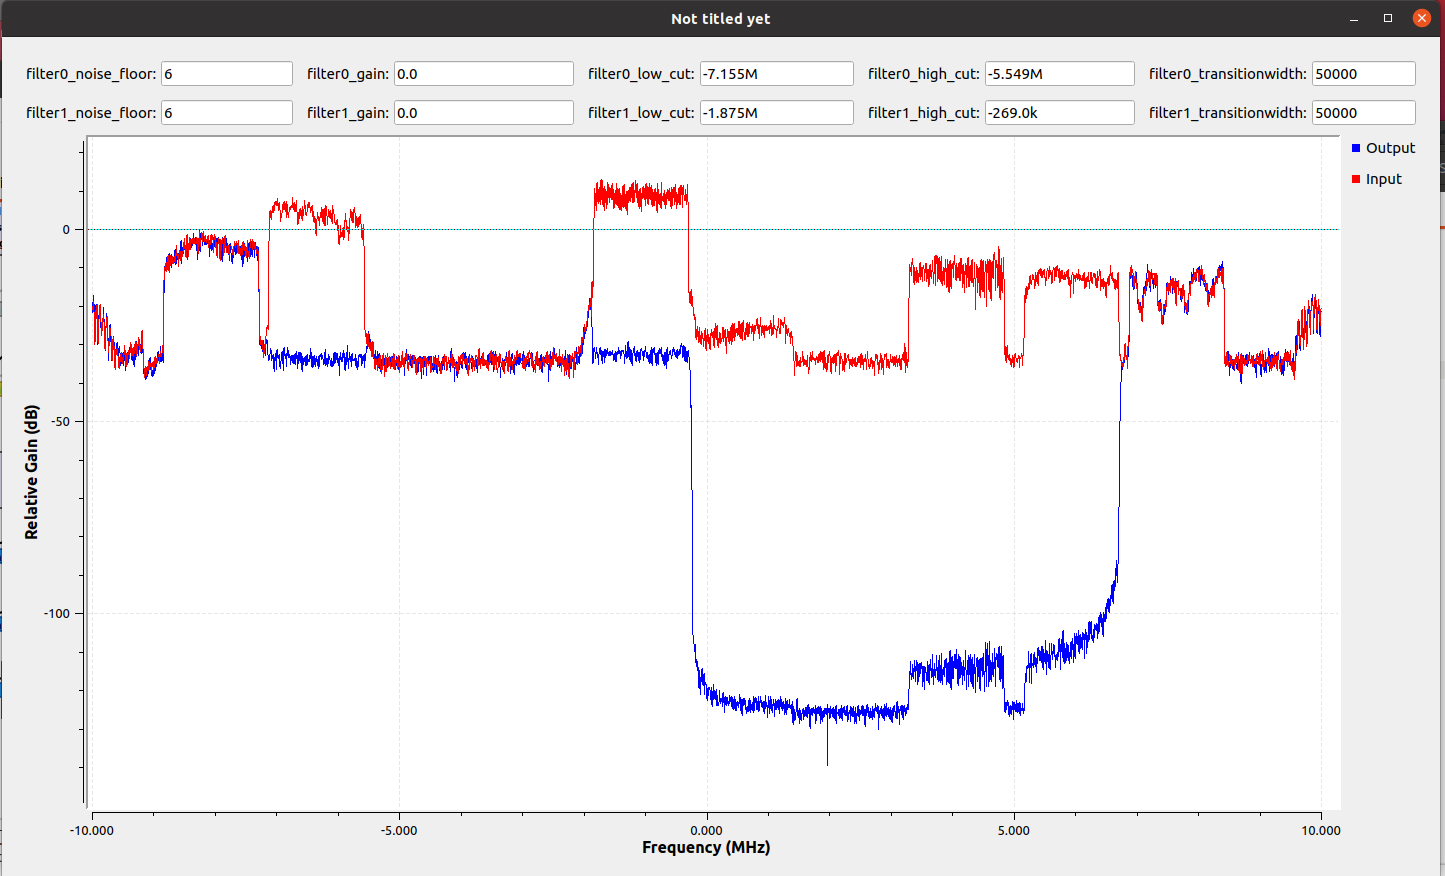Select the filter1_low_cut field showing -1.875M
The image size is (1445, 876).
pyautogui.click(x=777, y=113)
